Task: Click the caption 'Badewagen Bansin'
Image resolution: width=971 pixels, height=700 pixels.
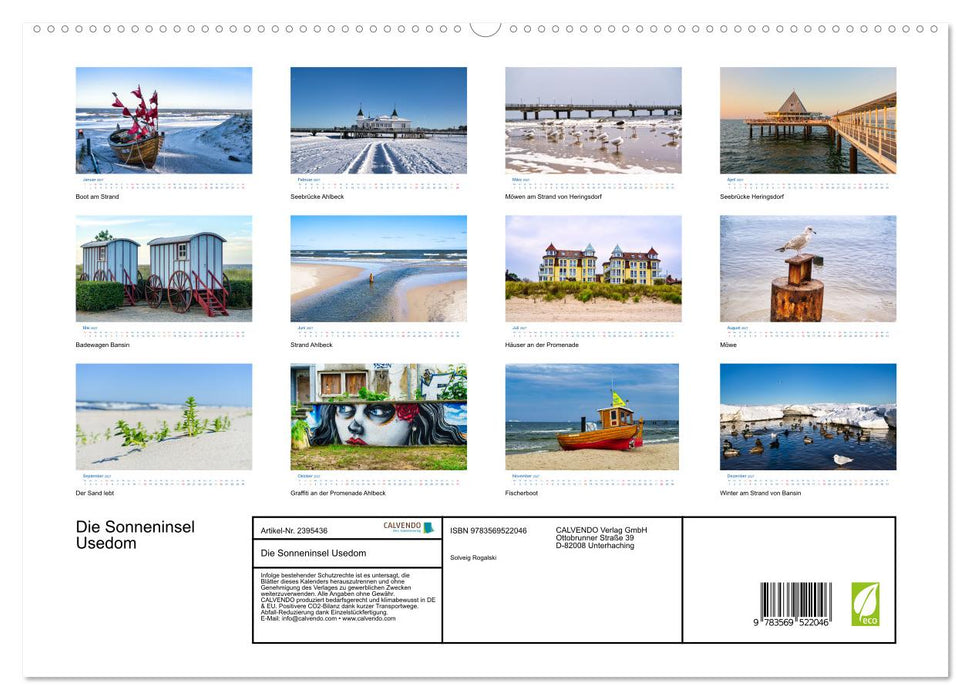Action: [x=103, y=345]
